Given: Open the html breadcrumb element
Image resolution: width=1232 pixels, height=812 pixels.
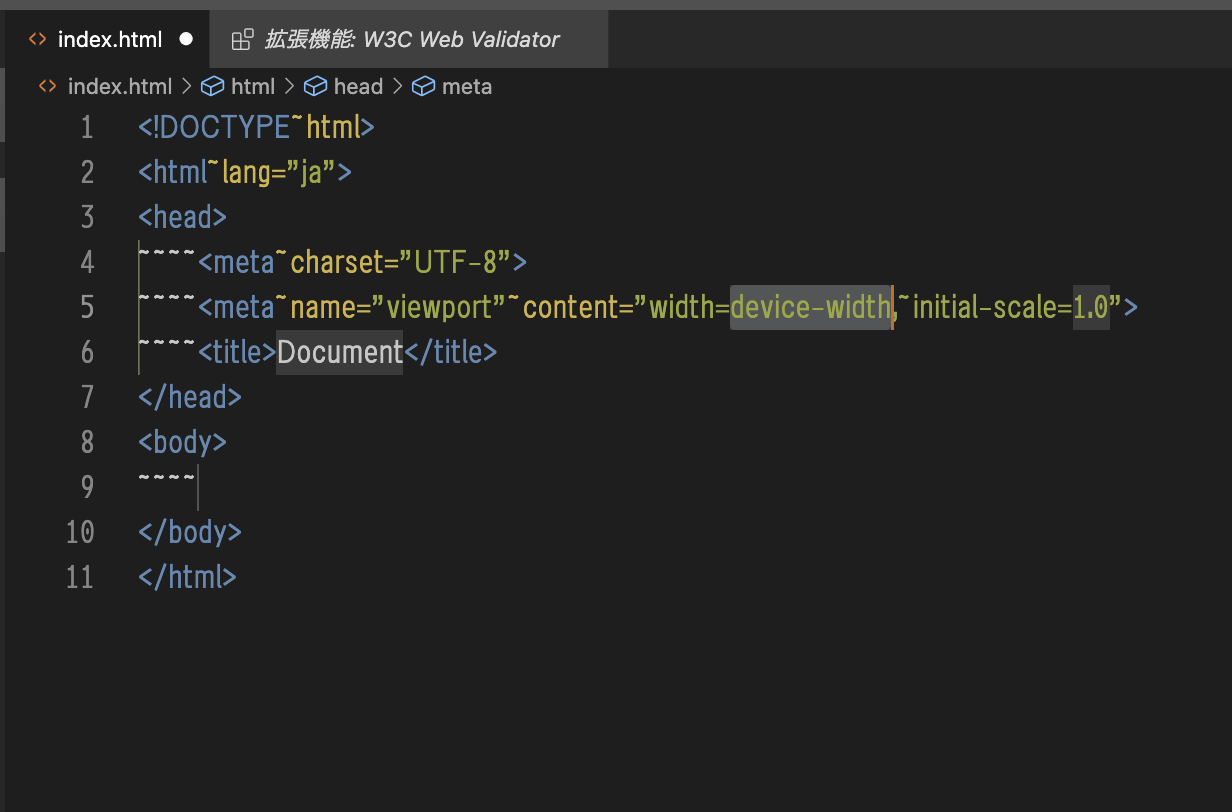Looking at the screenshot, I should pyautogui.click(x=252, y=87).
